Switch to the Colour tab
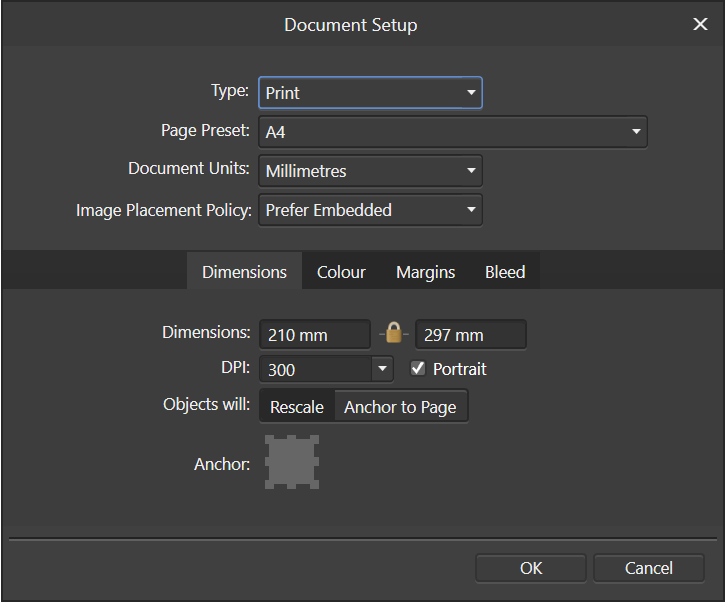725x602 pixels. pos(341,272)
